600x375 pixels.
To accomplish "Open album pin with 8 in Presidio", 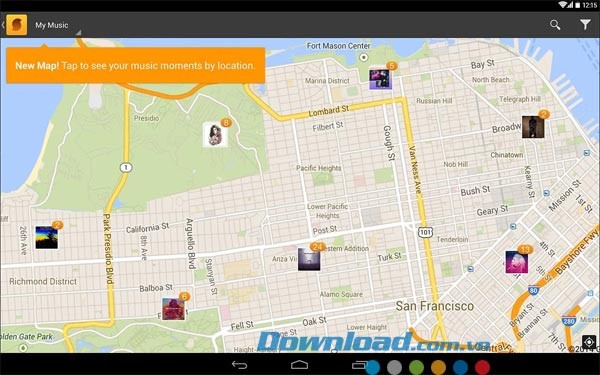I will coord(215,135).
